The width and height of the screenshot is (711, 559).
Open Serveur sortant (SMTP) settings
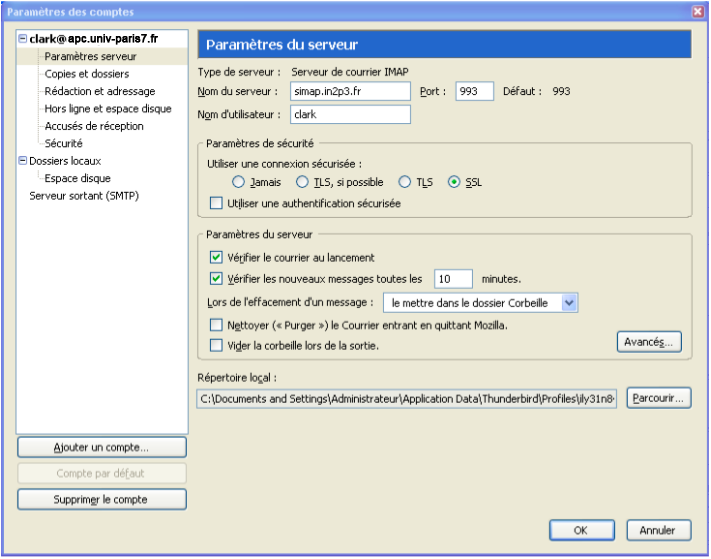84,196
